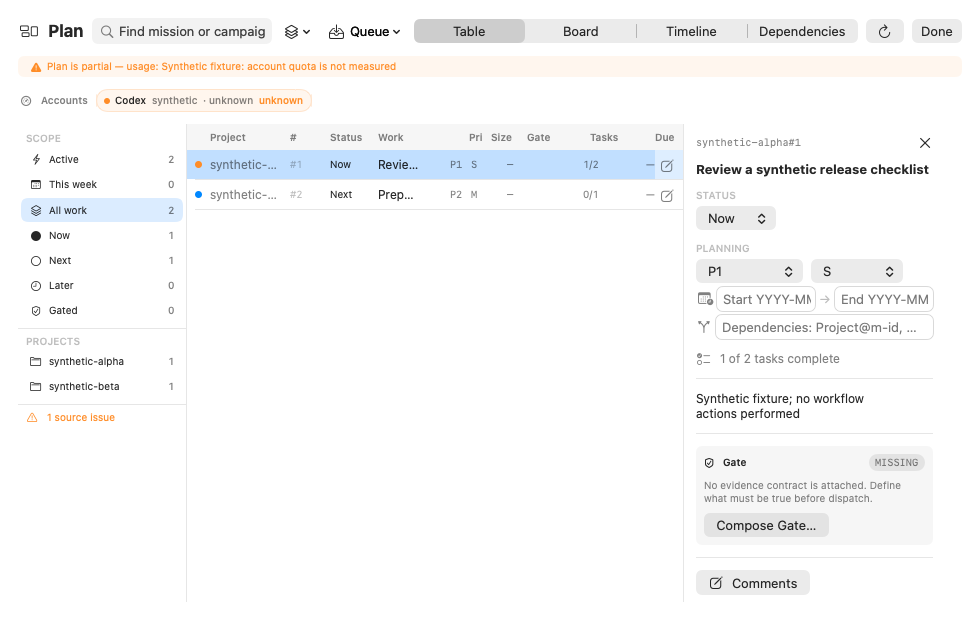Click the Dependencies input field
This screenshot has width=980, height=620.
pyautogui.click(x=824, y=328)
